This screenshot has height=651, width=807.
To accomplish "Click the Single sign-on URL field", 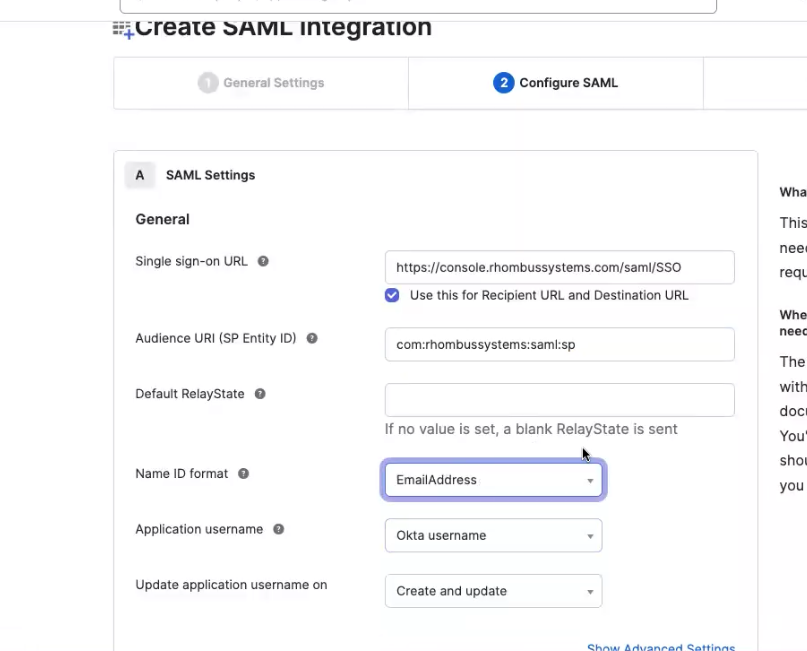I will pyautogui.click(x=559, y=267).
